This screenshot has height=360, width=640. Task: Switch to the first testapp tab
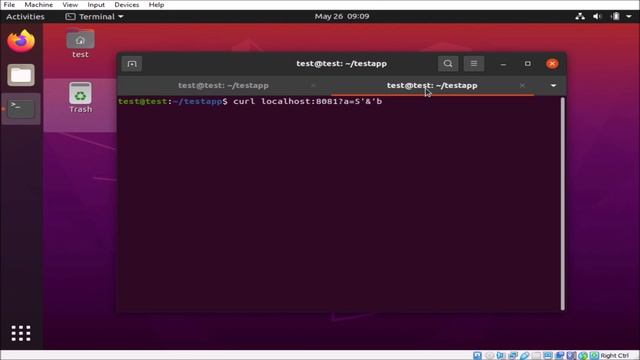coord(223,85)
